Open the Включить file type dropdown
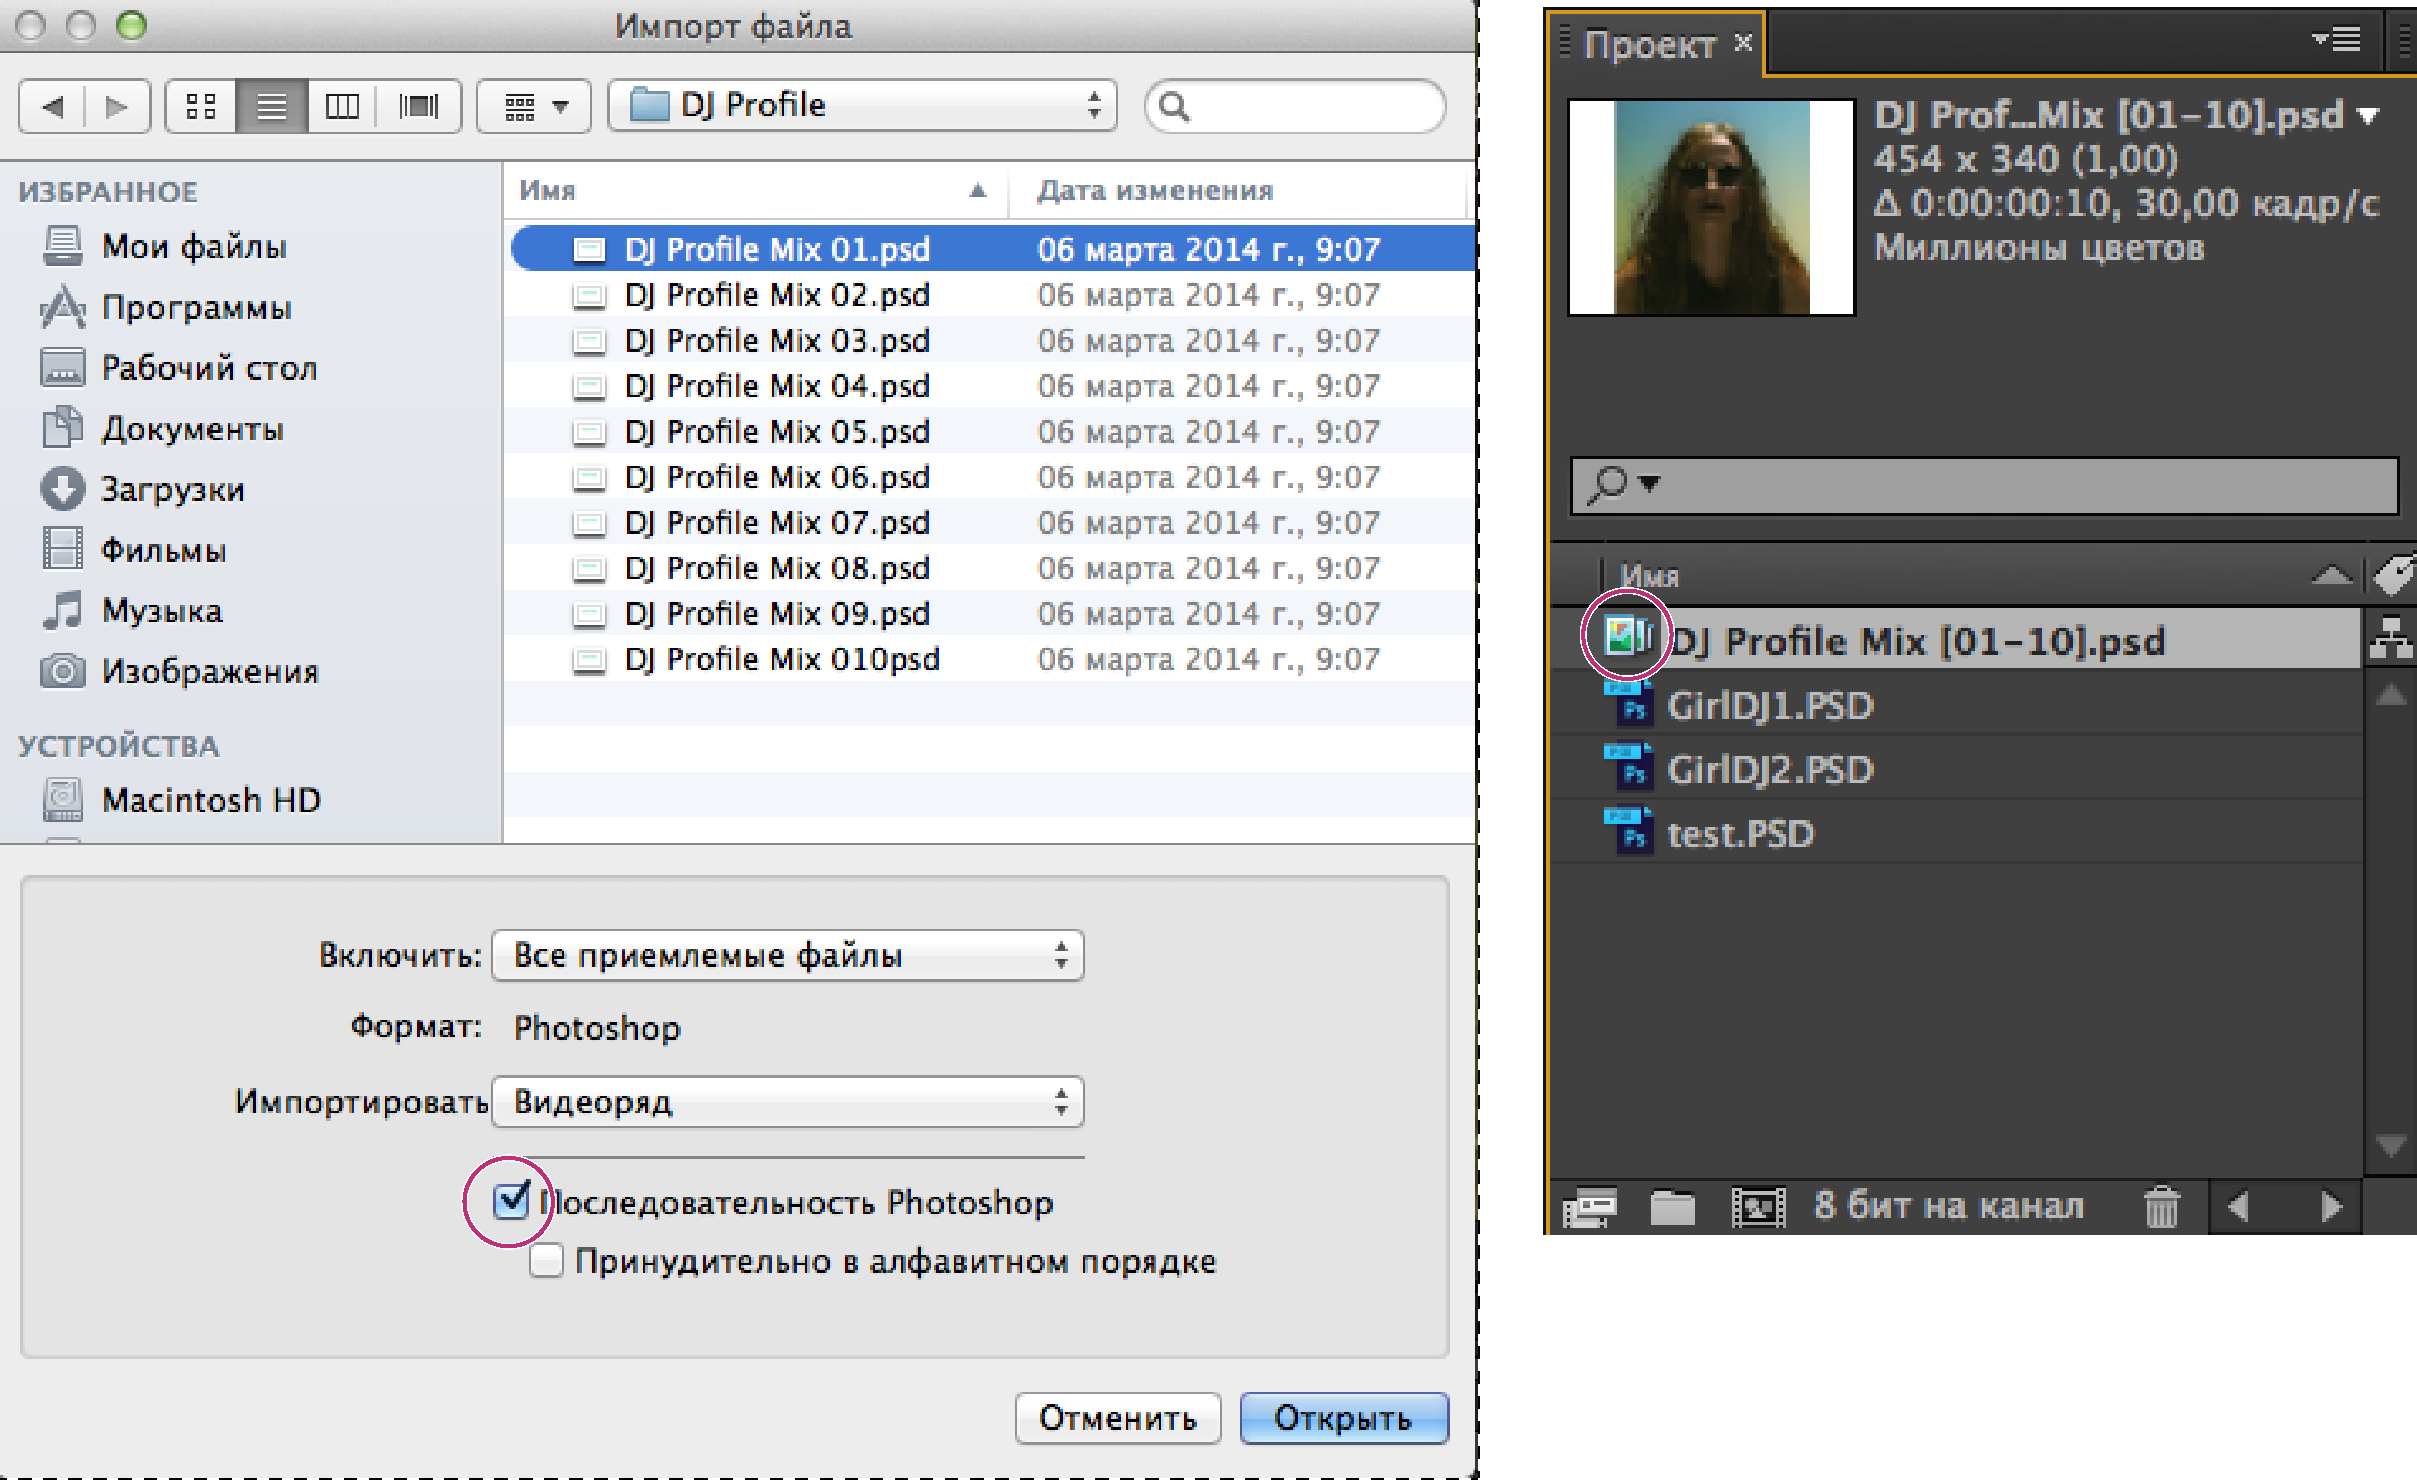This screenshot has width=2417, height=1480. click(788, 956)
